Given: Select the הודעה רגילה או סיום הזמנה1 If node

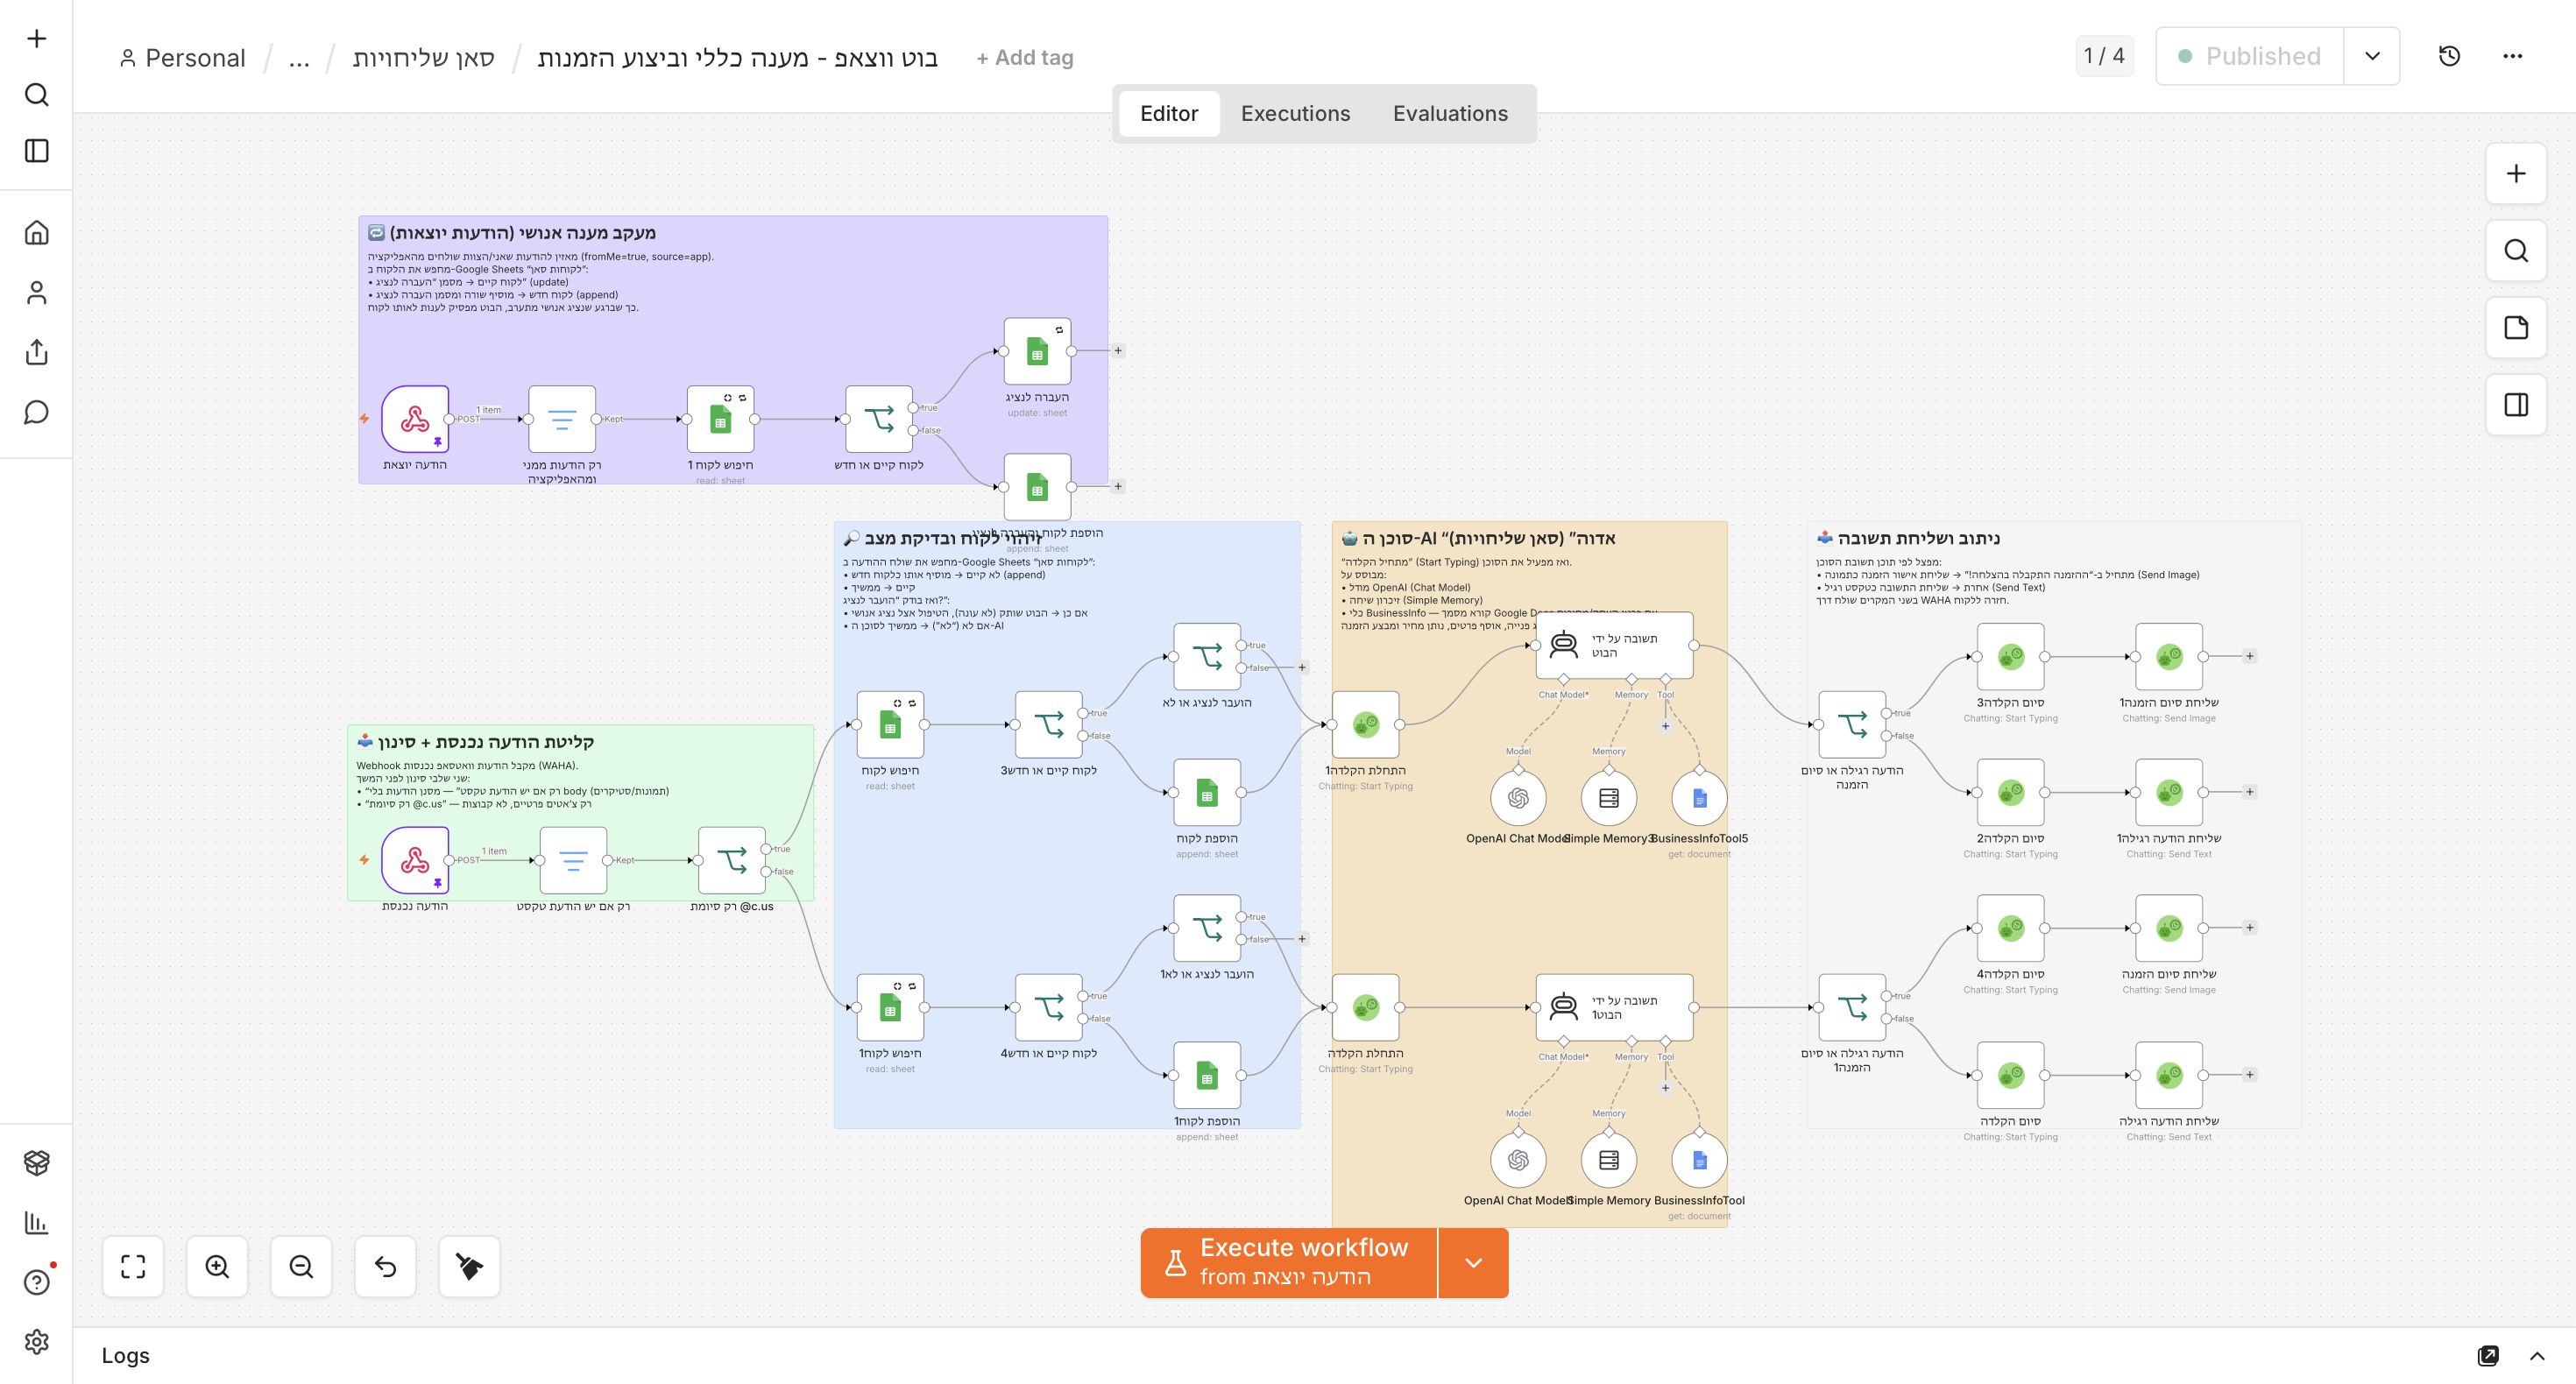Looking at the screenshot, I should tap(1852, 1007).
